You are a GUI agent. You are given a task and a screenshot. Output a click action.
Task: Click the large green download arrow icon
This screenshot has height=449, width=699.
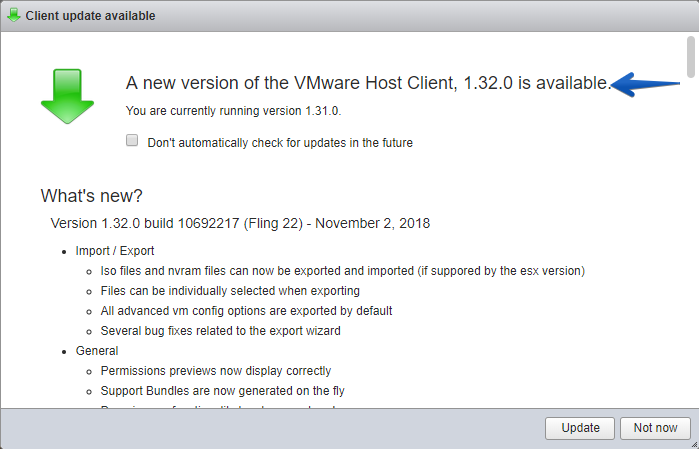(x=67, y=96)
